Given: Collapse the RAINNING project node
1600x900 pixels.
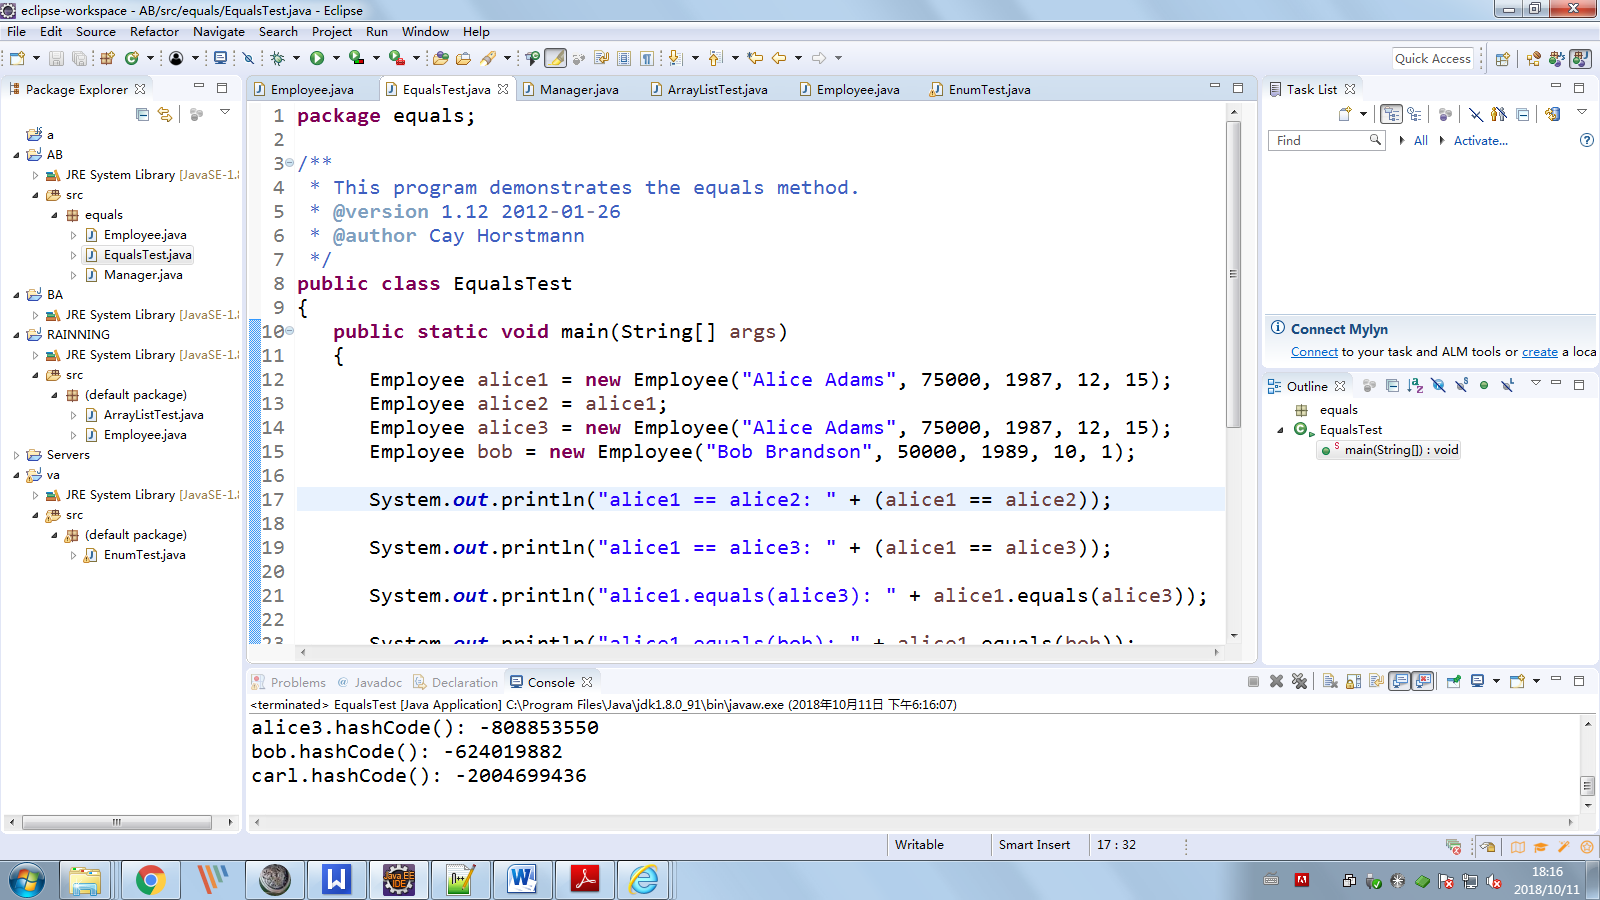Looking at the screenshot, I should point(16,335).
